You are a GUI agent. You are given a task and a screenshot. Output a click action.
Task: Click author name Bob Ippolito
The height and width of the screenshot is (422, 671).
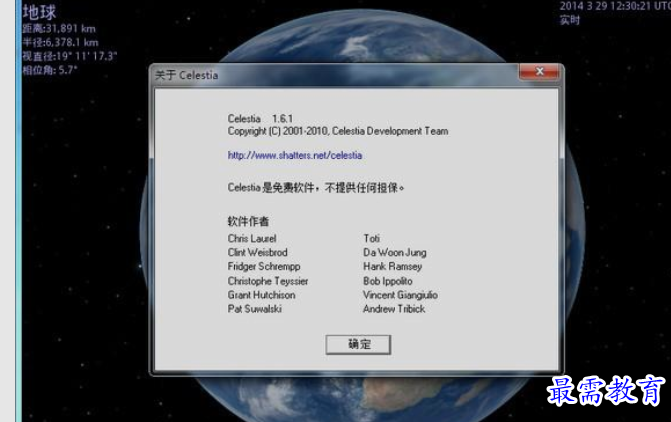coord(388,281)
